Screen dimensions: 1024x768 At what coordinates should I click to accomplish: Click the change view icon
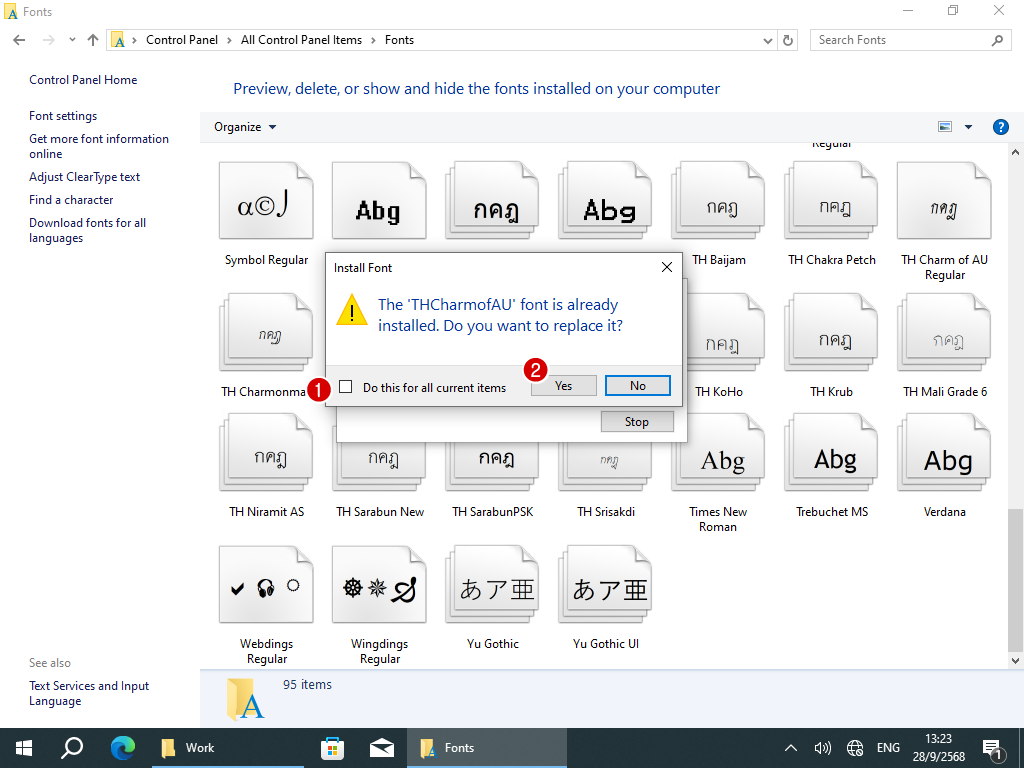tap(945, 127)
